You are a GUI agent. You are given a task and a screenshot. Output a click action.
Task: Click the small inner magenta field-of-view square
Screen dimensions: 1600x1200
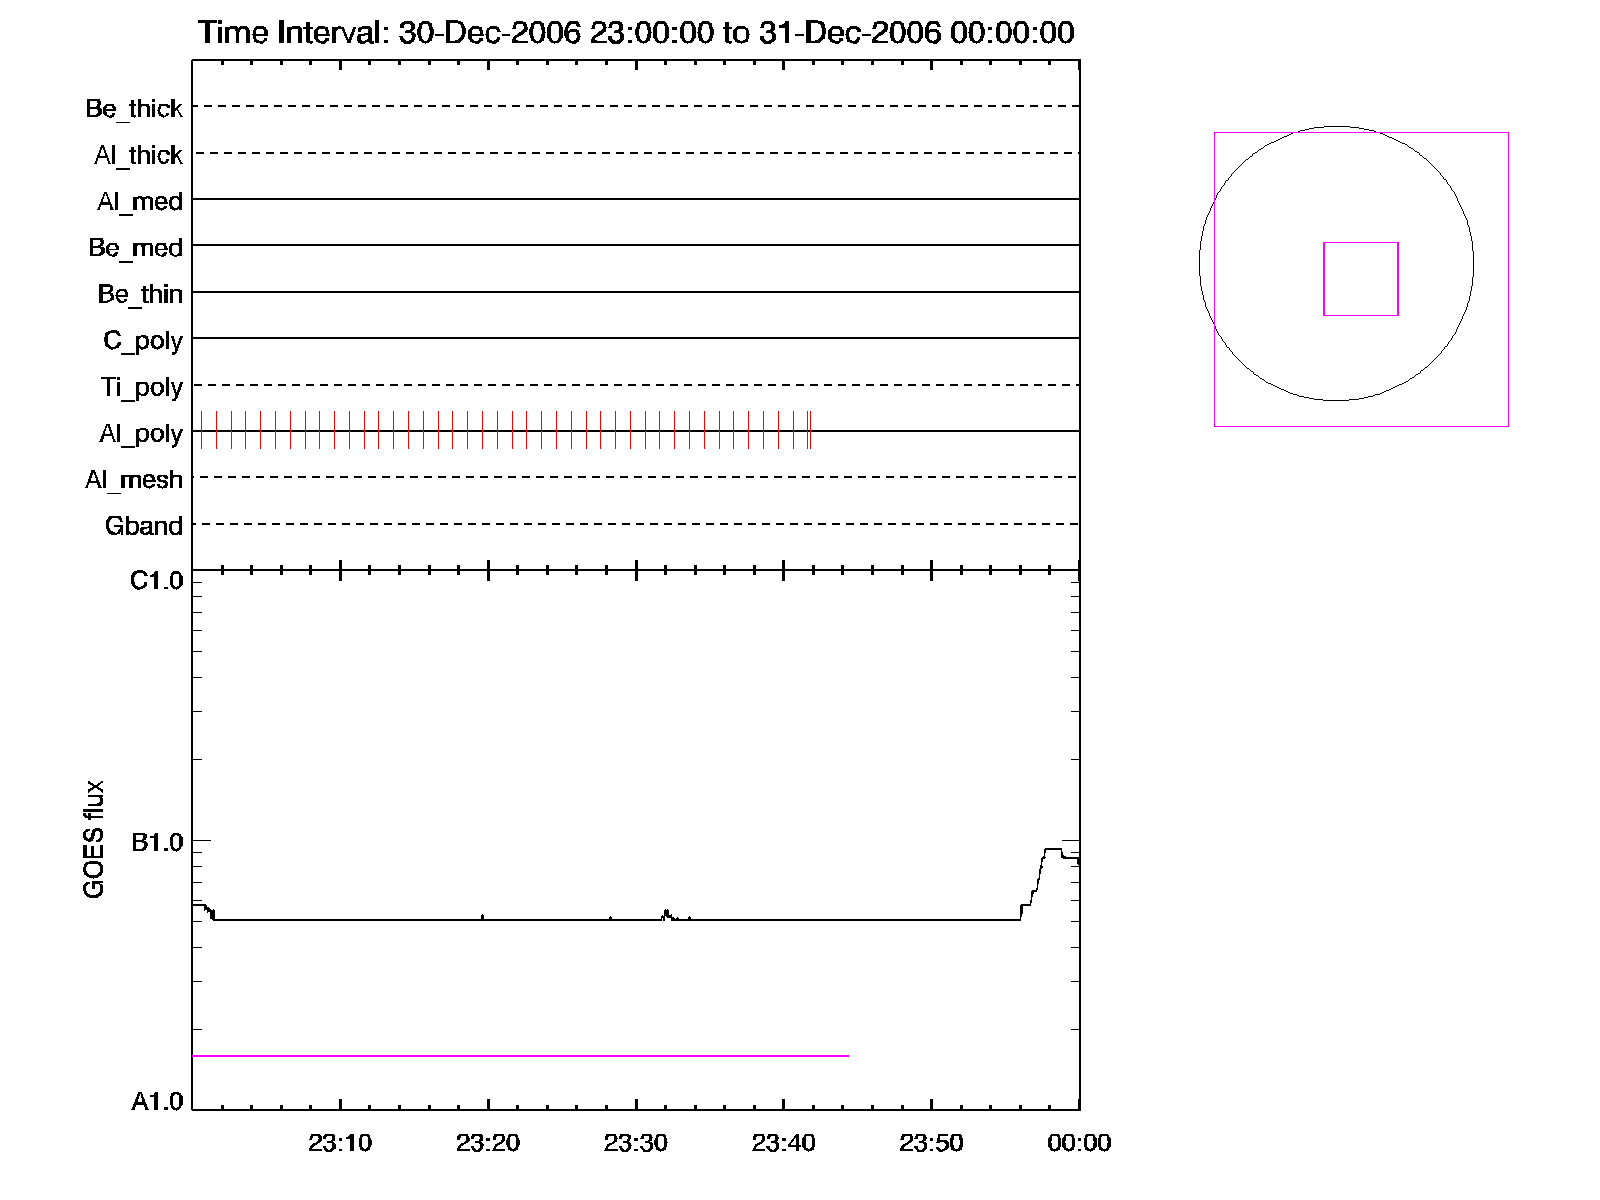point(1360,243)
